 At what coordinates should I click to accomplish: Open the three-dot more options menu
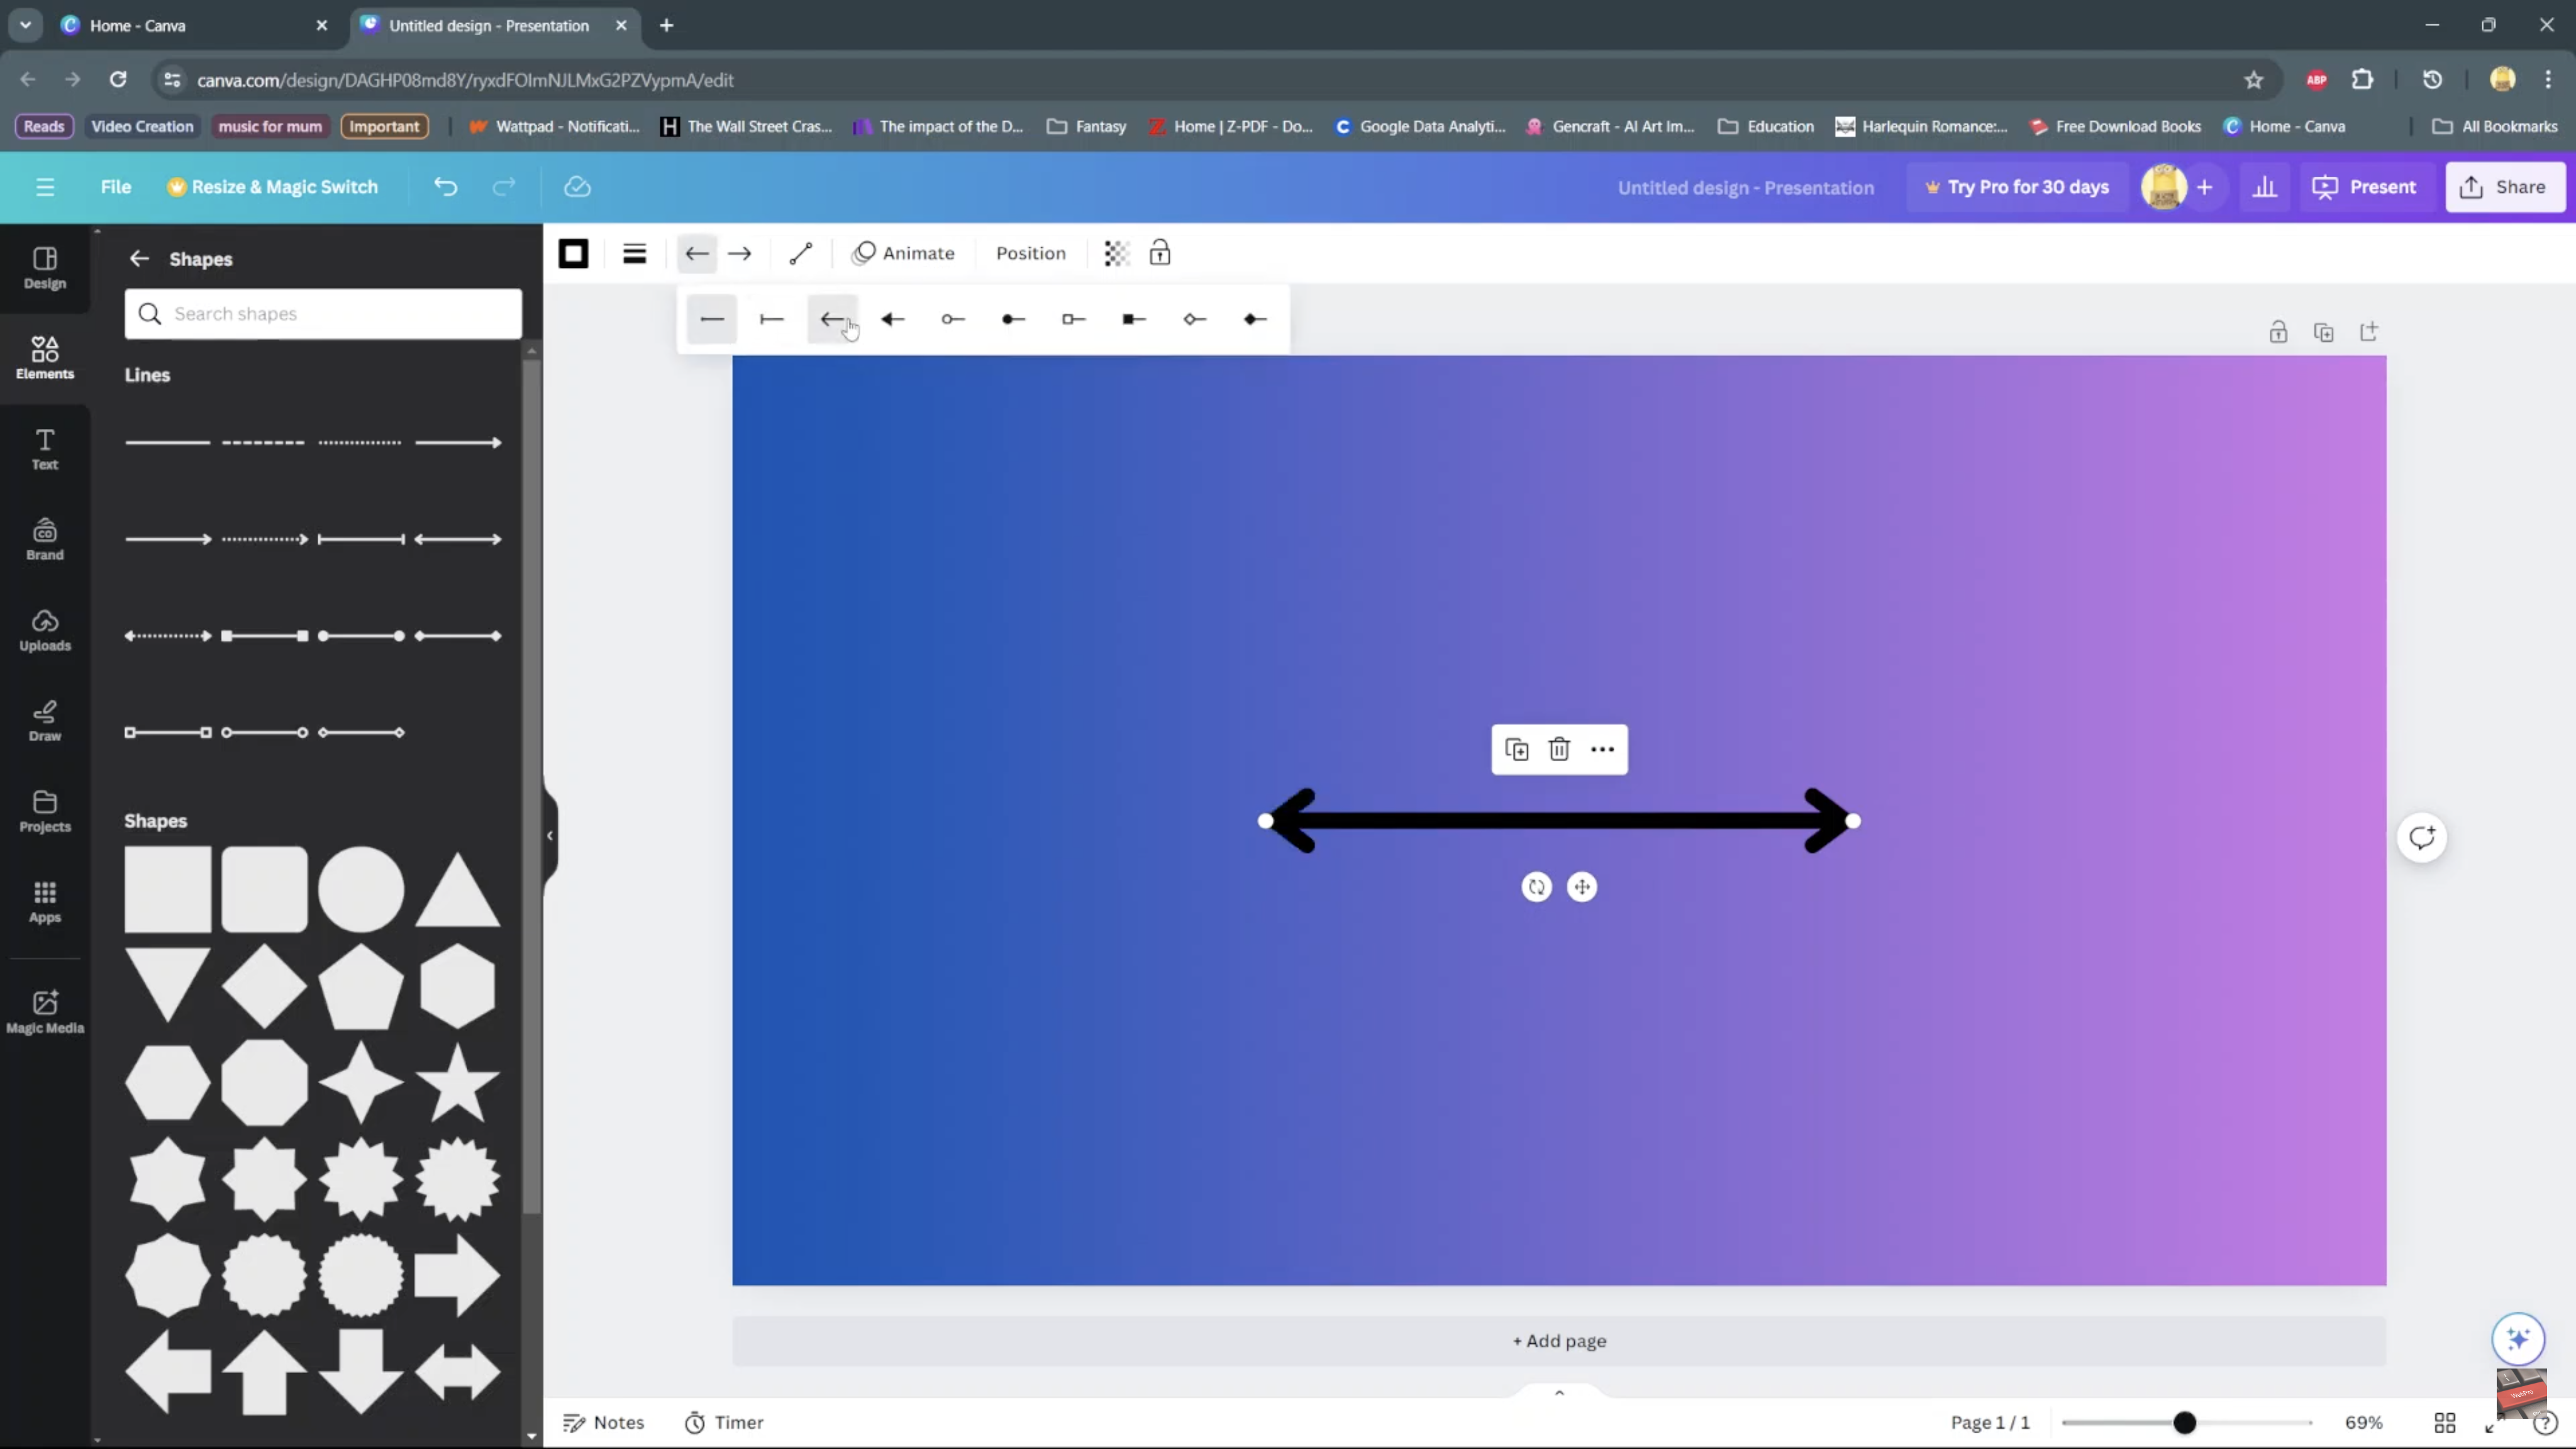[x=1602, y=750]
